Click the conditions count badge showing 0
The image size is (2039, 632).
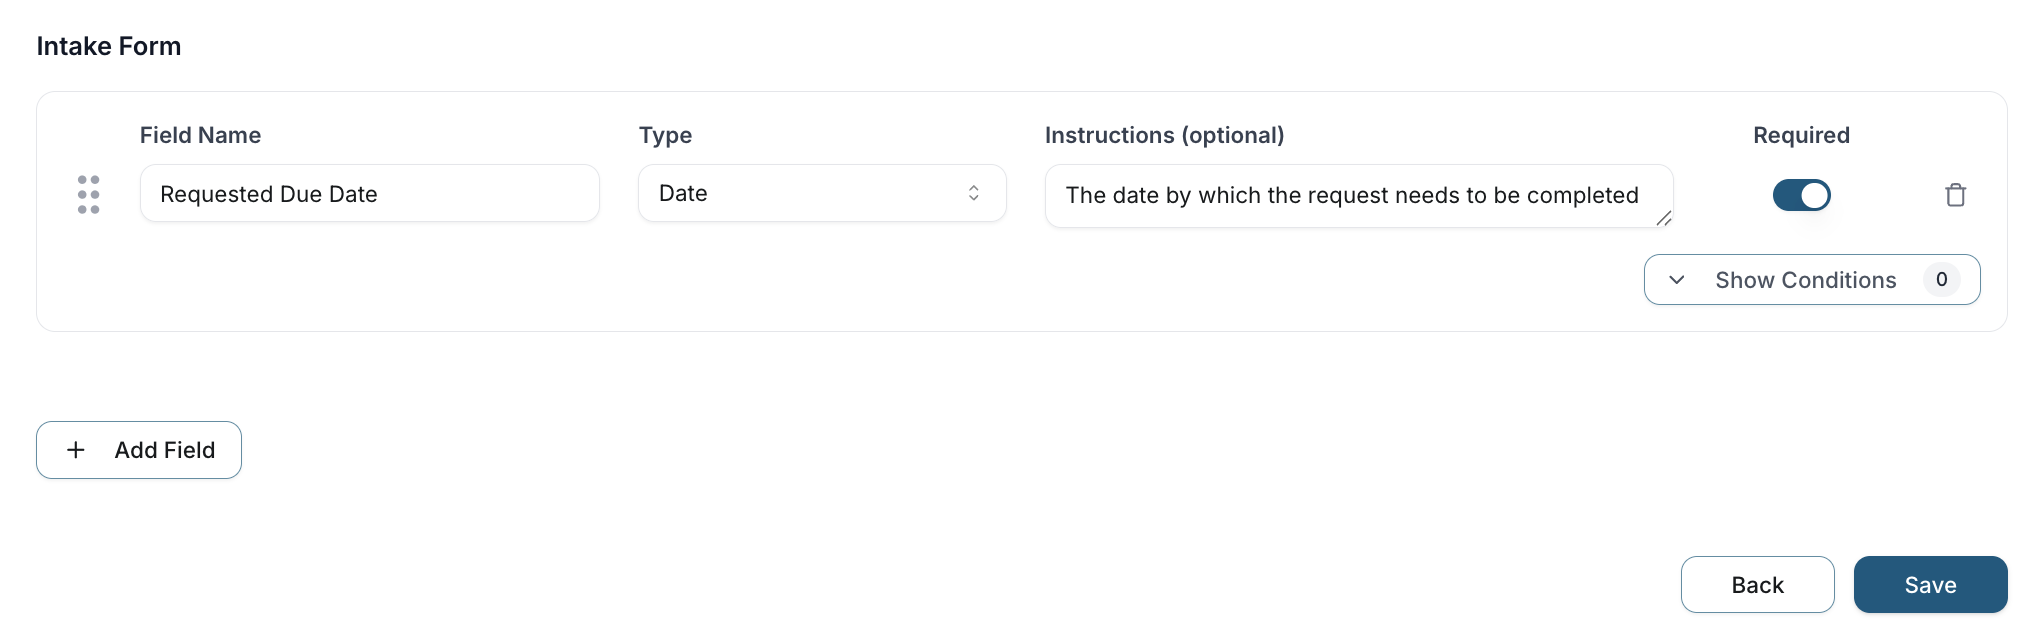pos(1941,280)
